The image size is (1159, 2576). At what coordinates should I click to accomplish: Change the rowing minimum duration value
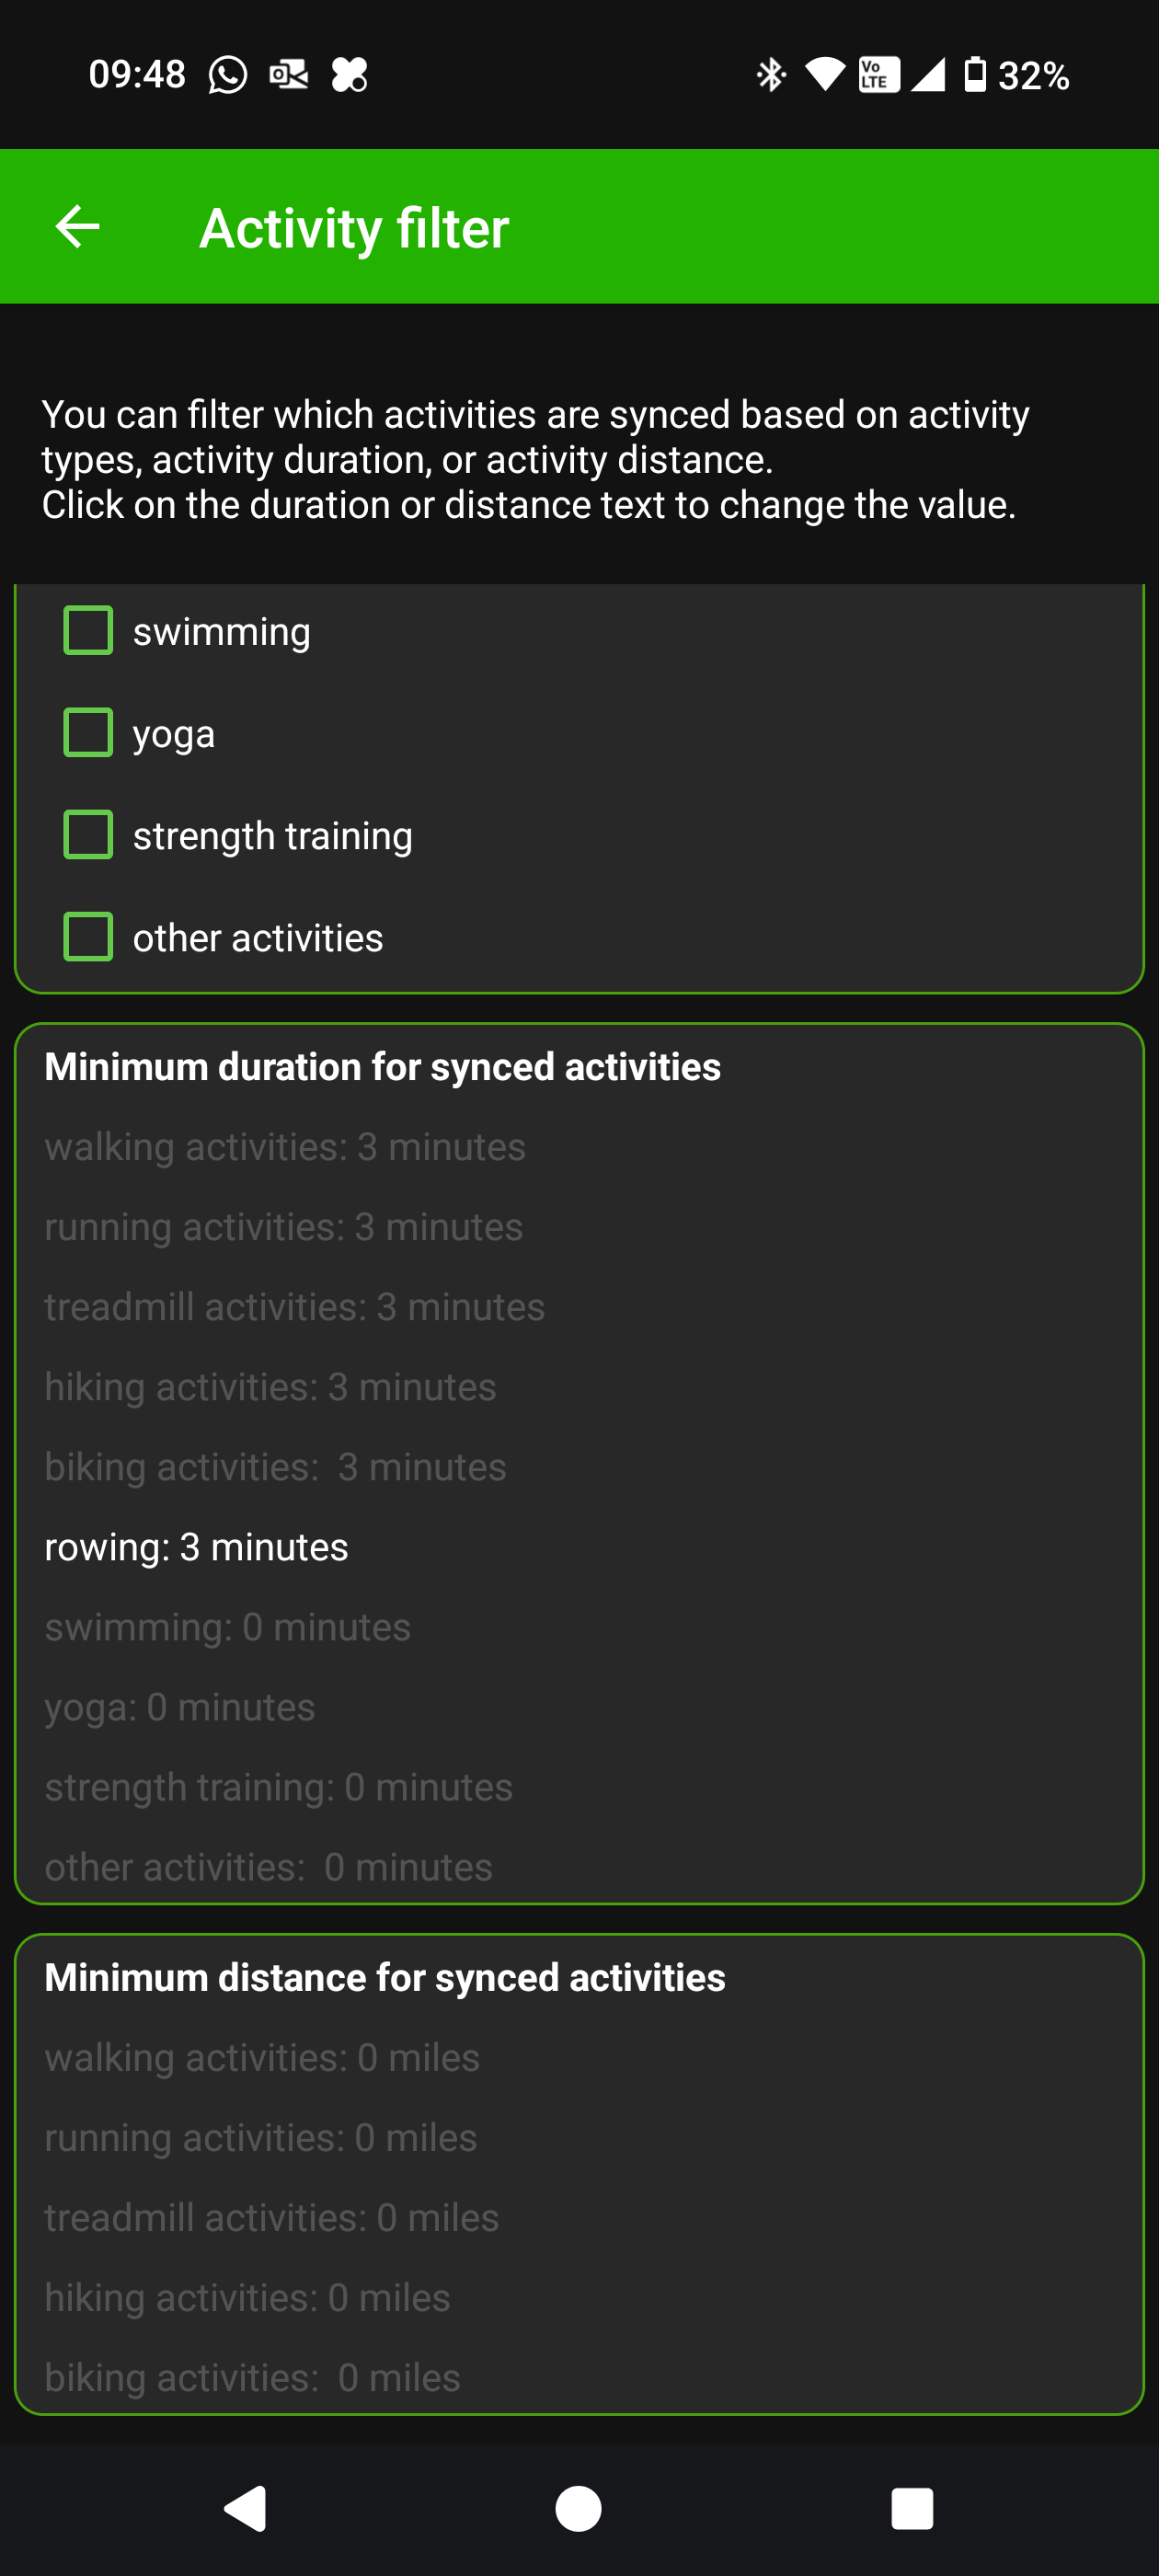[197, 1547]
